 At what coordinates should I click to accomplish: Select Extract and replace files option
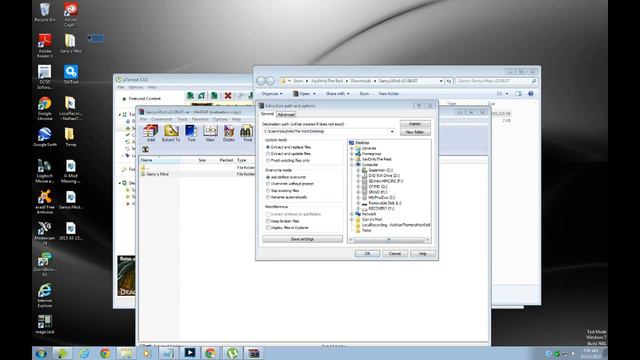289,147
